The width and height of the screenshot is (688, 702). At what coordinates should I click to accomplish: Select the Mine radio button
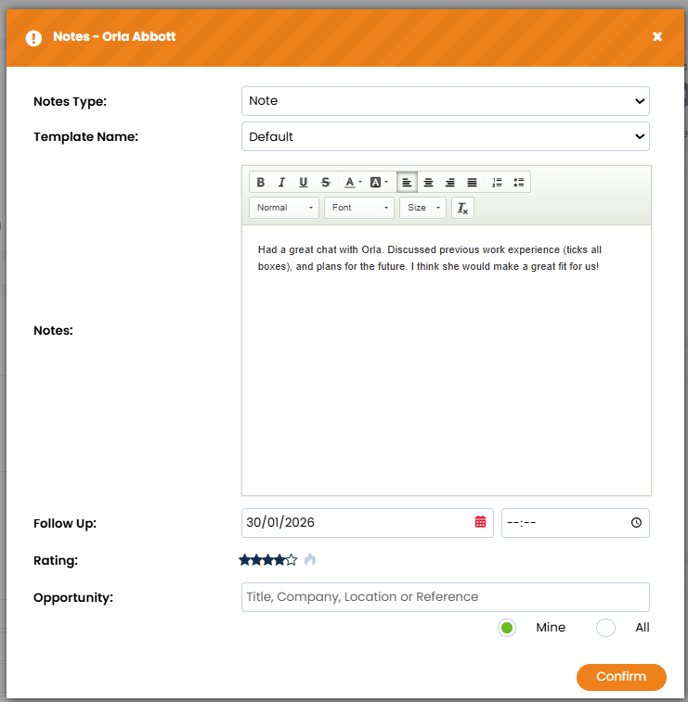[x=507, y=628]
